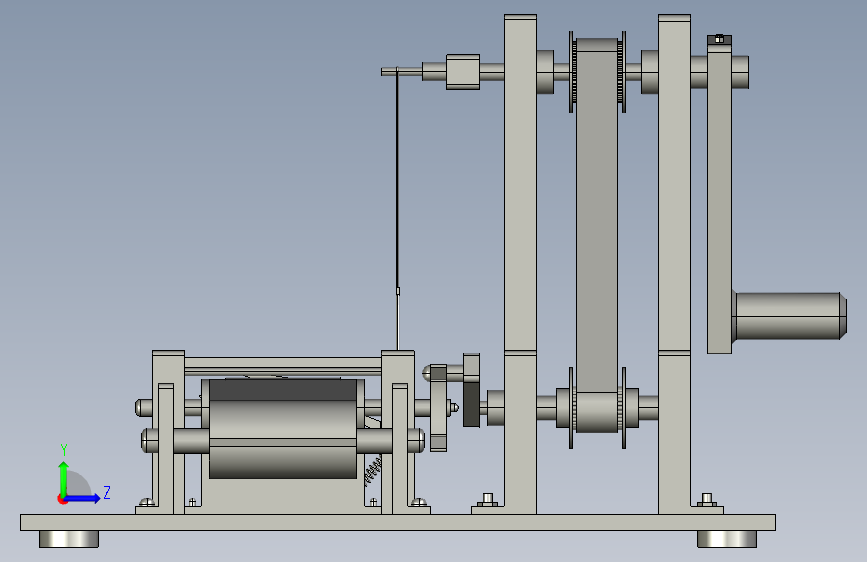
Task: Select the hex coupling on upper shaft
Action: click(463, 72)
